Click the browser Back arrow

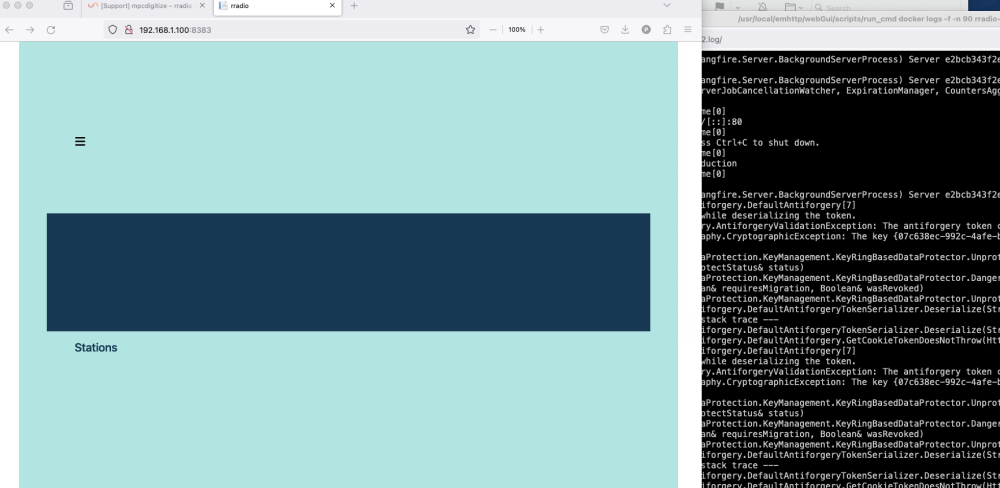[9, 30]
